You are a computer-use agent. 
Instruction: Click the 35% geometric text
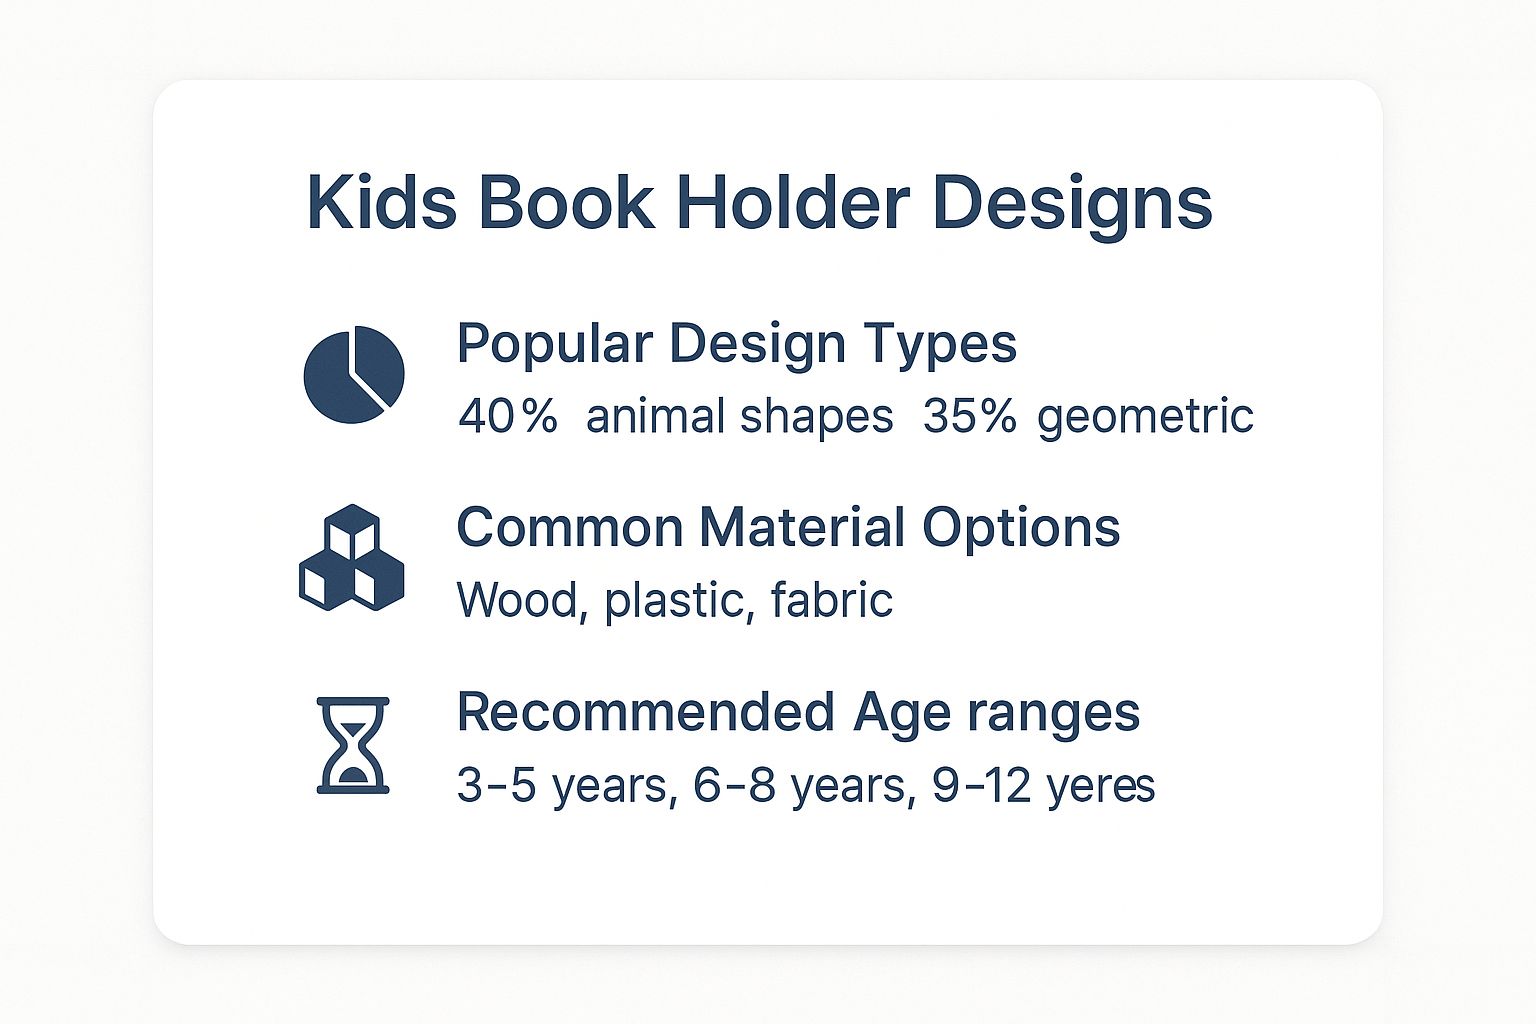point(1088,417)
